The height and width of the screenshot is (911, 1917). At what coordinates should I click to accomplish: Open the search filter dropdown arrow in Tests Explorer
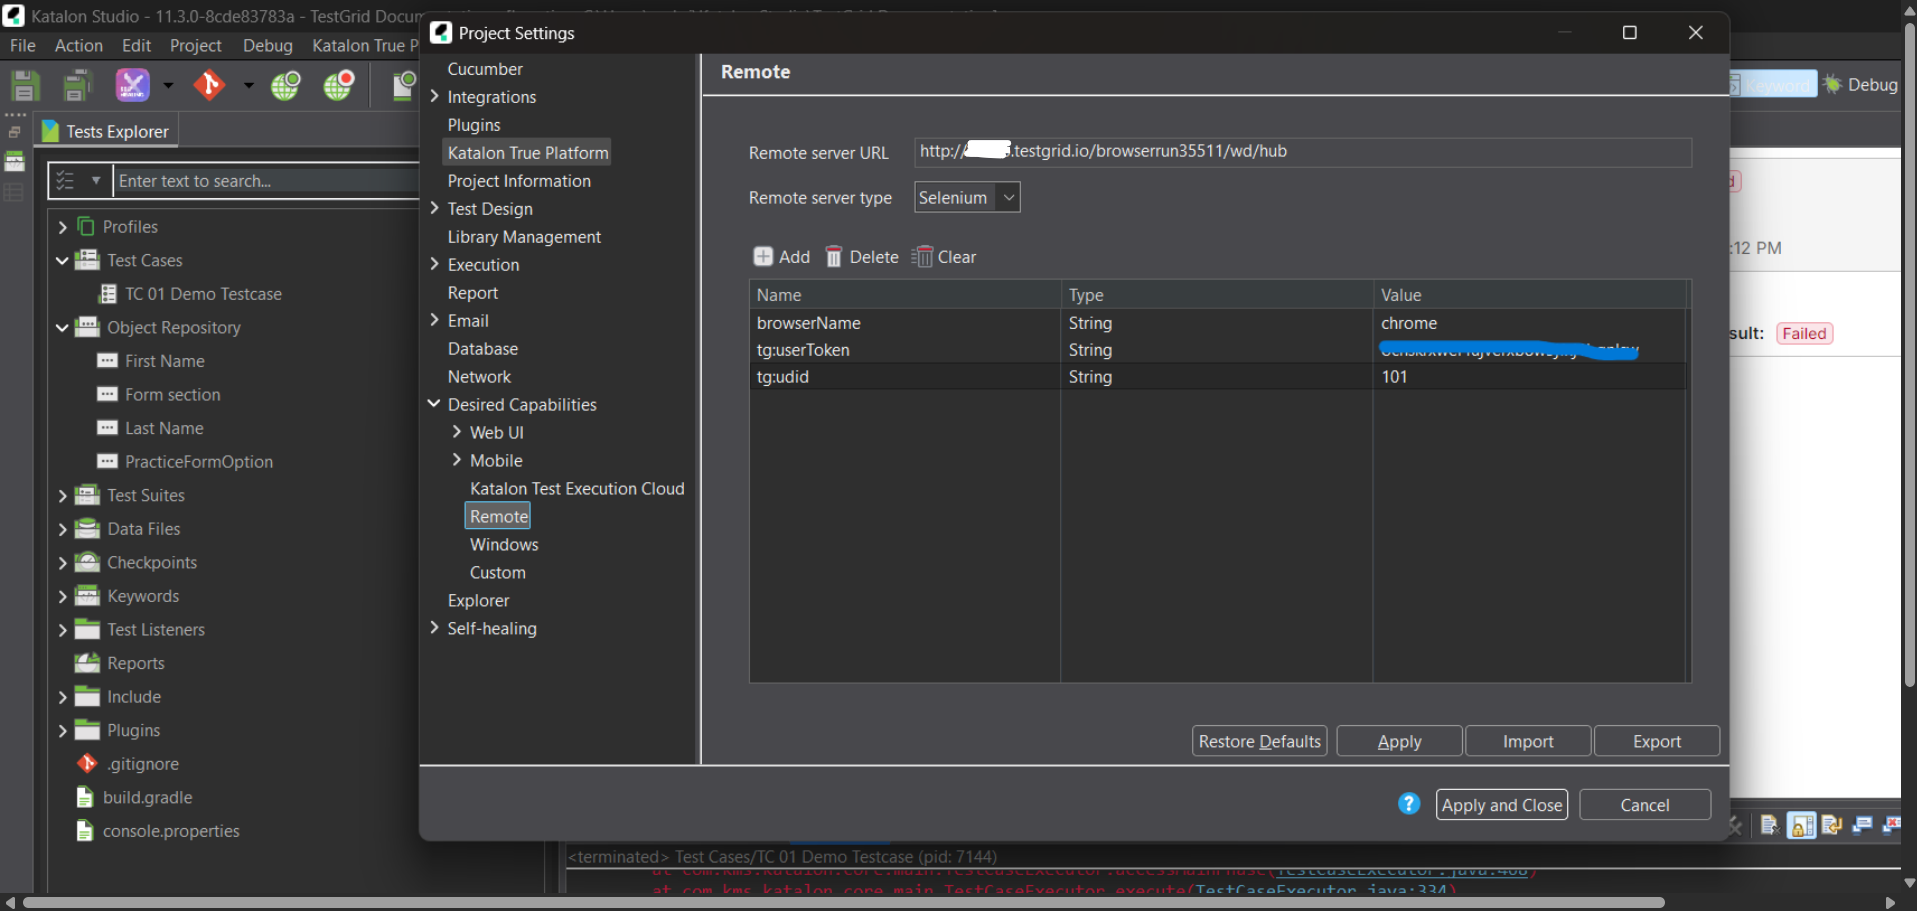click(x=96, y=181)
